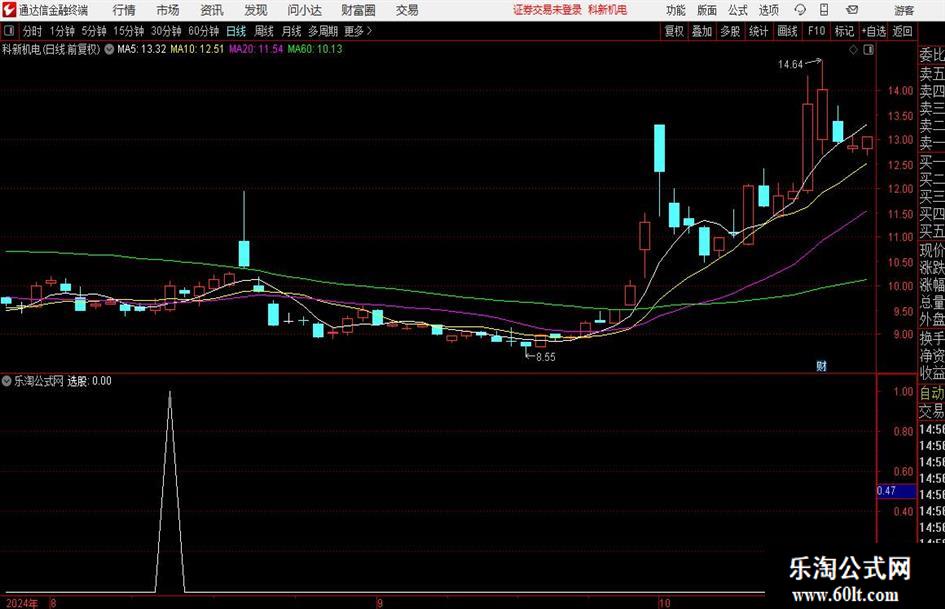Image resolution: width=945 pixels, height=609 pixels.
Task: Click the 财 marker on the chart
Action: [821, 366]
